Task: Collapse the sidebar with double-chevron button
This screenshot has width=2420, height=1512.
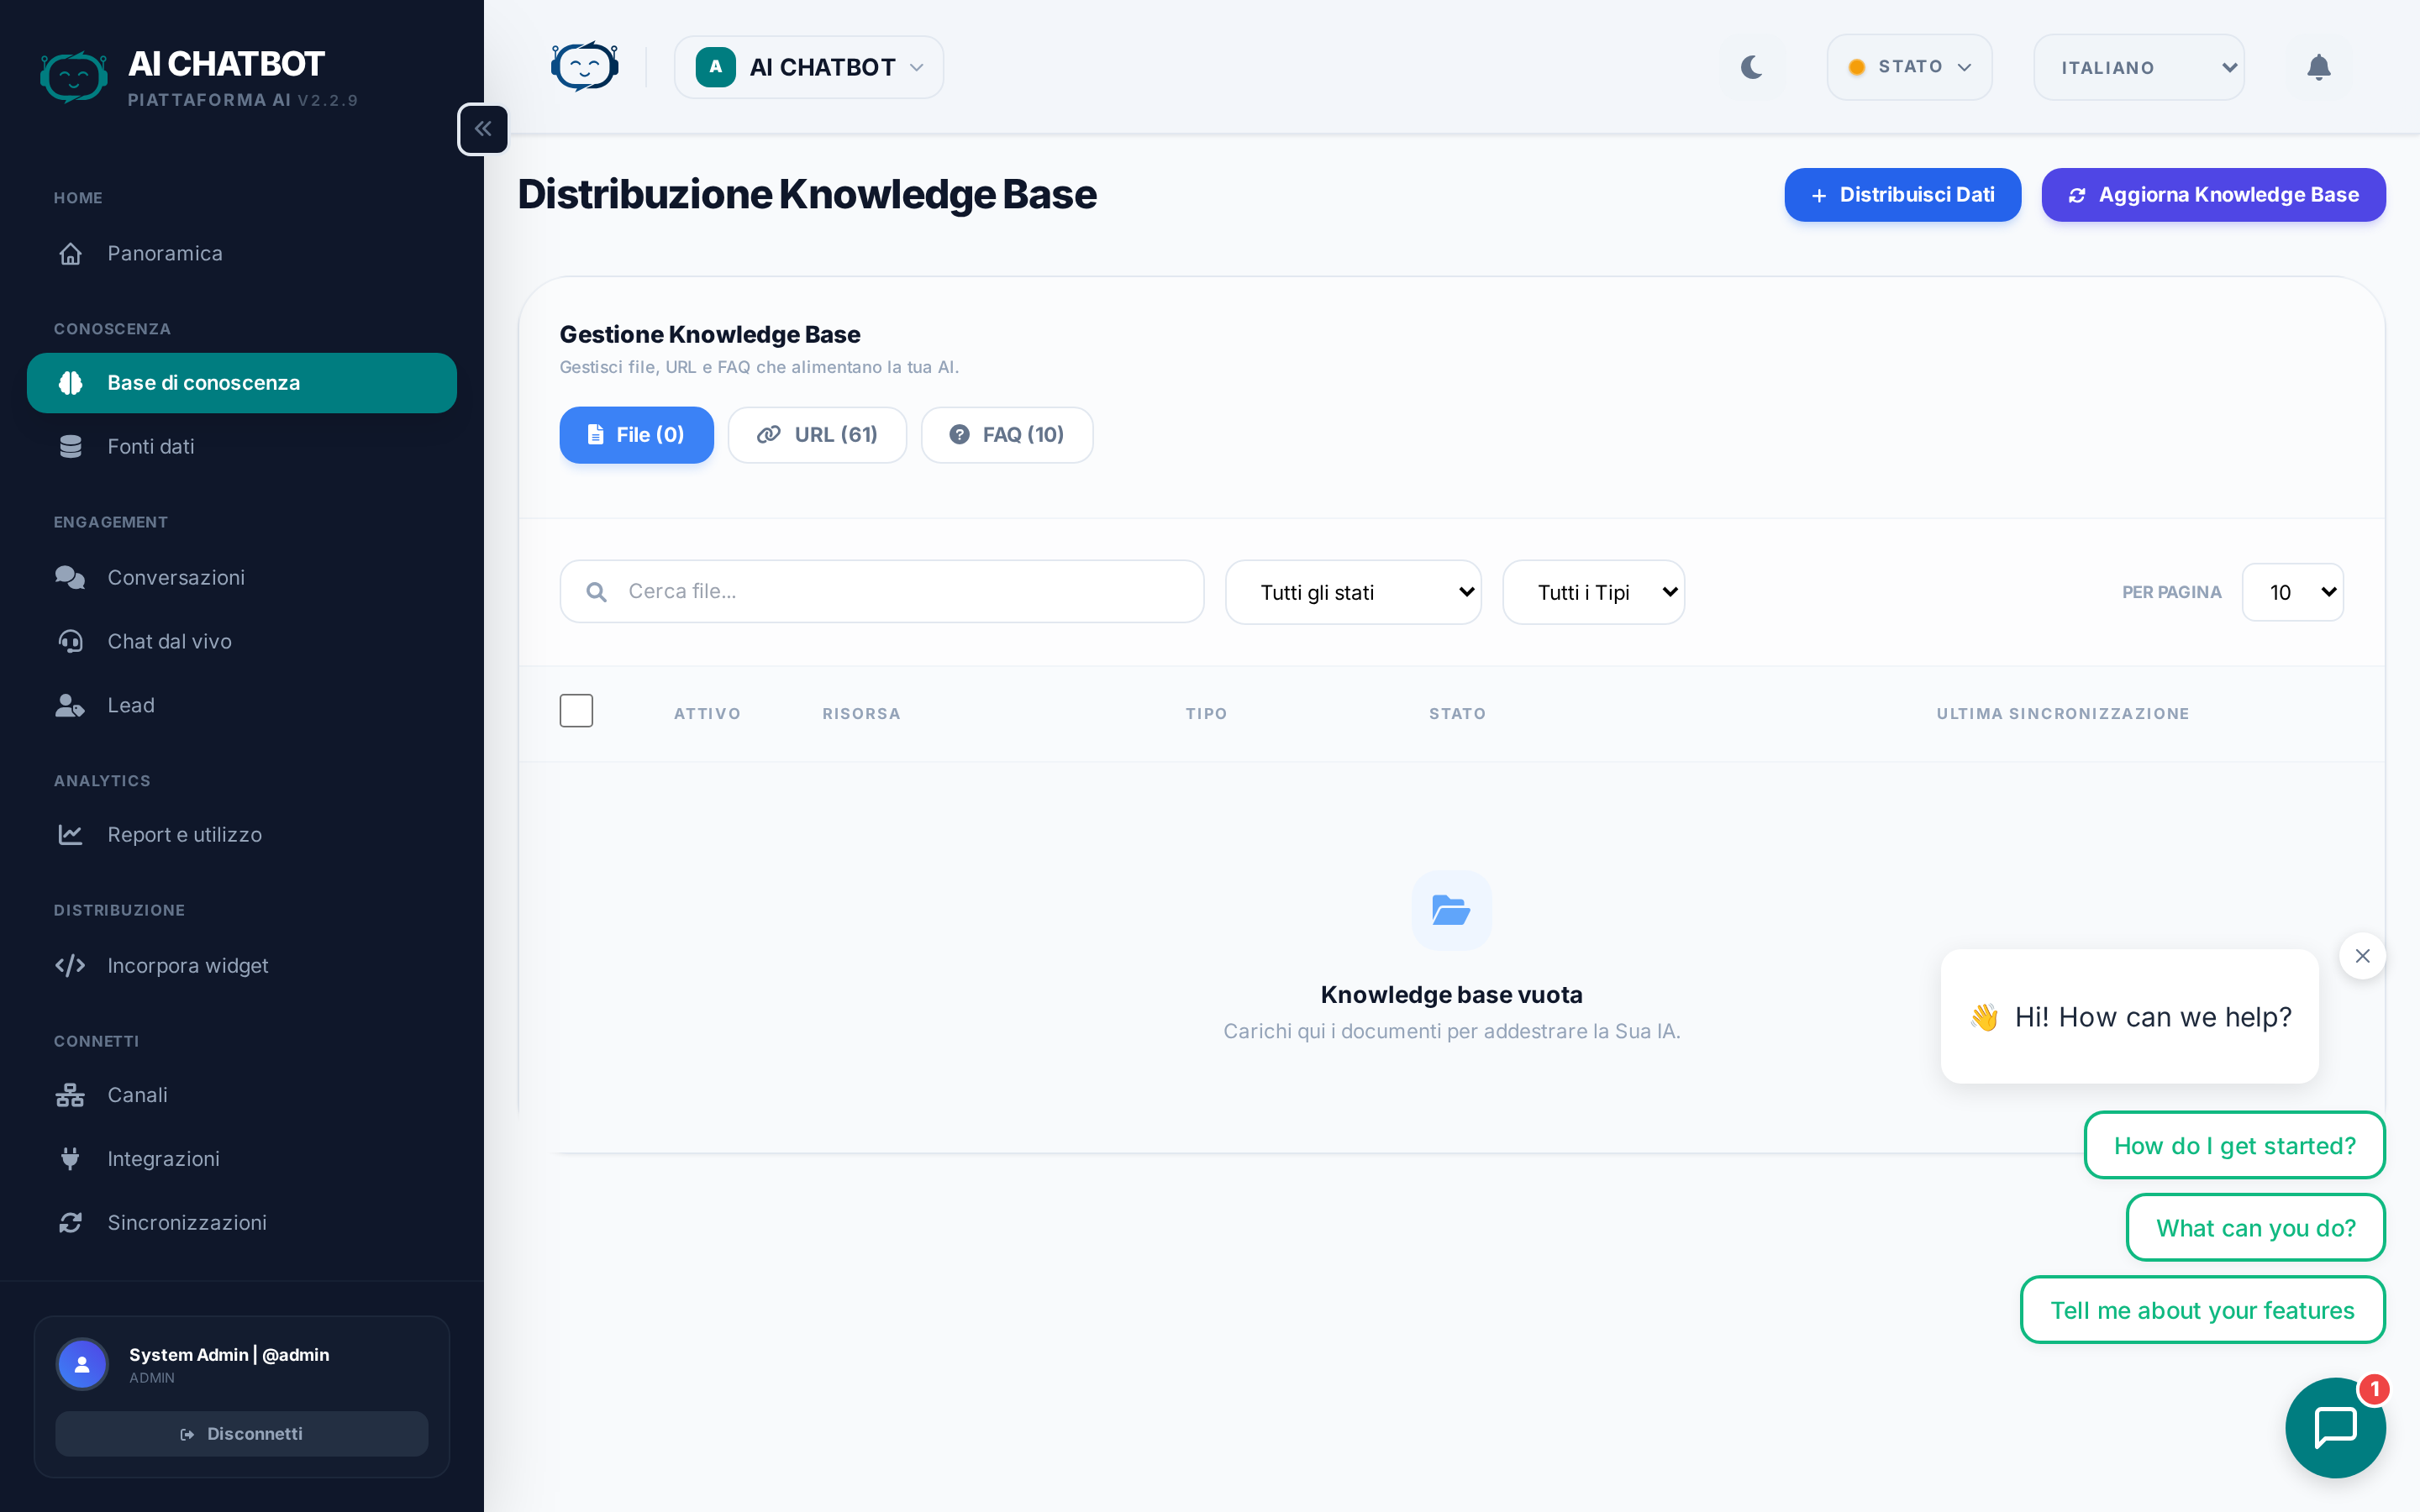Action: click(x=483, y=129)
